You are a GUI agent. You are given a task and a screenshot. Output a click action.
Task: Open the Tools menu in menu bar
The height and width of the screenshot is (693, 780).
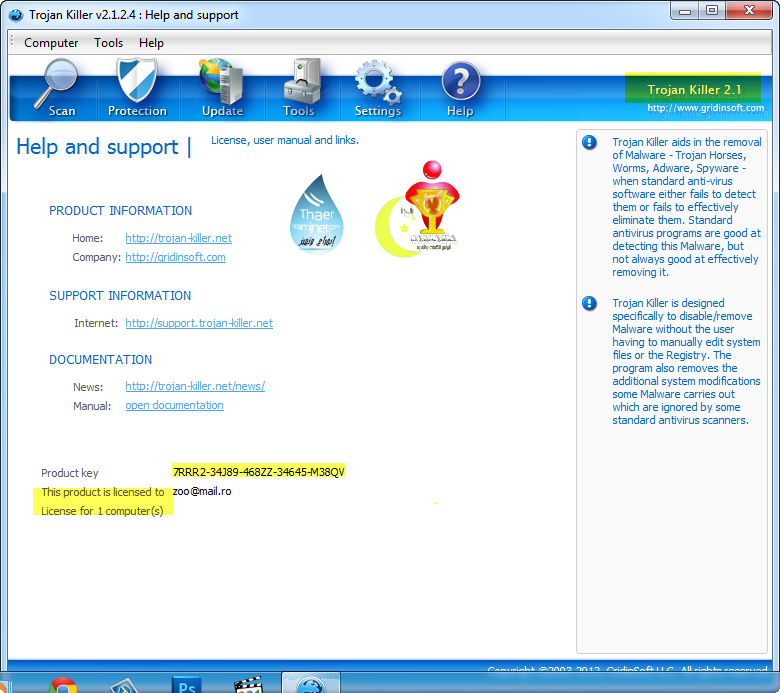[108, 43]
